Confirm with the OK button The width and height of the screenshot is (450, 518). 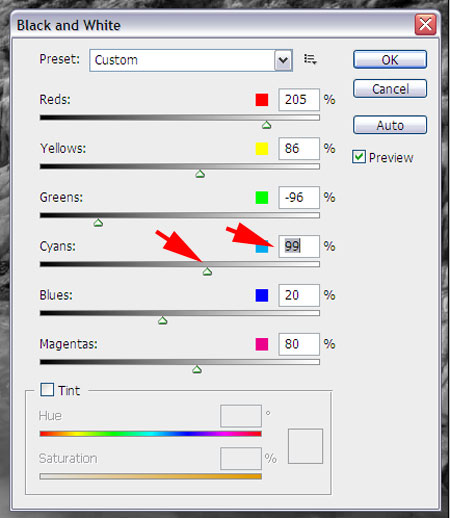(x=390, y=60)
